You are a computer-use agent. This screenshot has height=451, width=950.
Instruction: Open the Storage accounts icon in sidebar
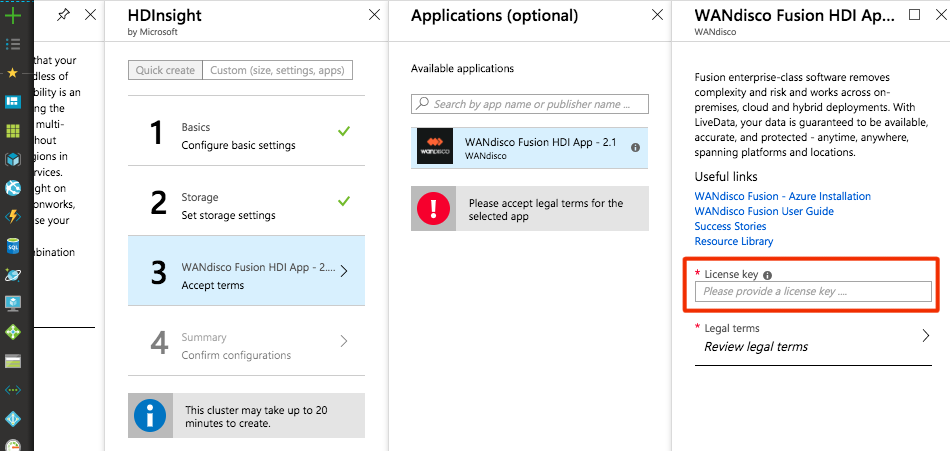pos(13,361)
